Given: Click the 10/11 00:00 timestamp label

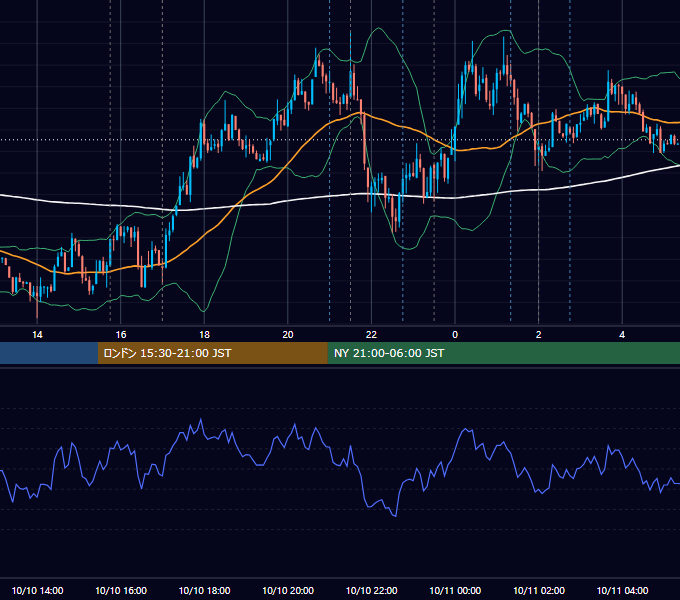Looking at the screenshot, I should (455, 590).
